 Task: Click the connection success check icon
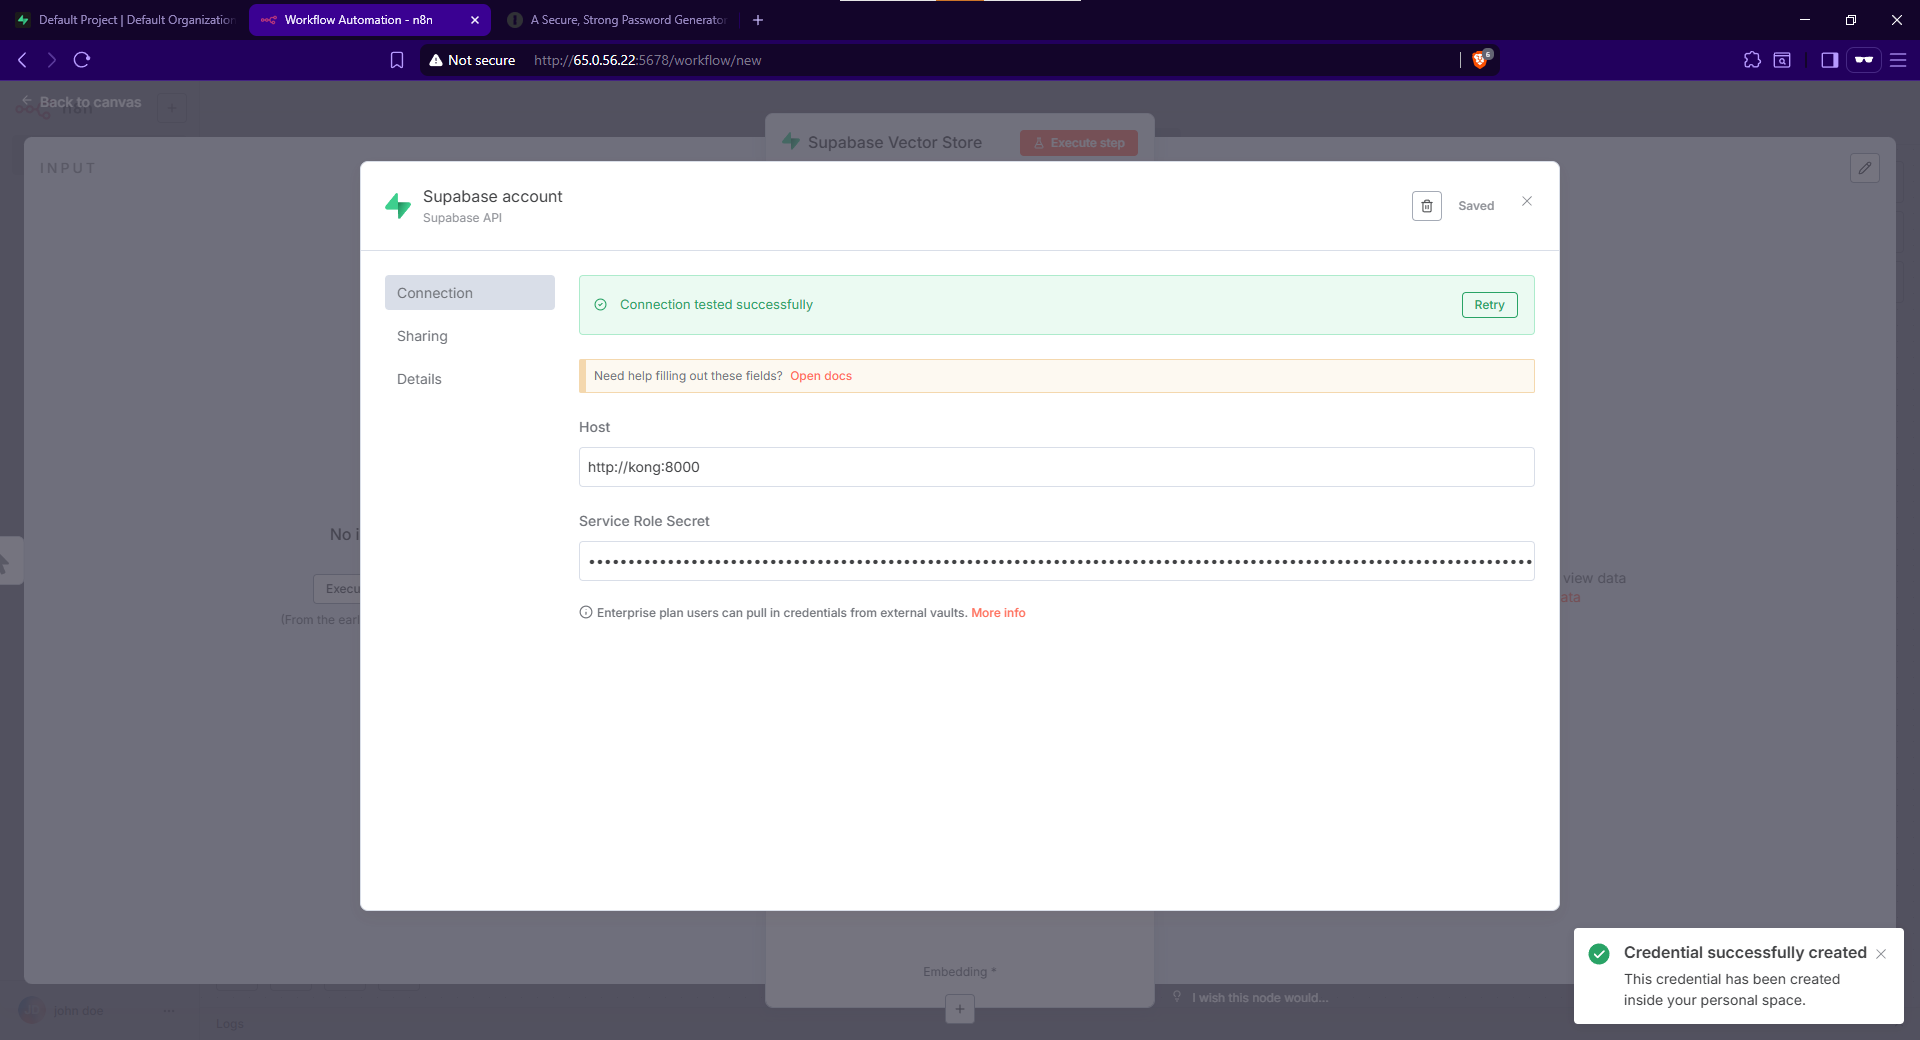601,305
